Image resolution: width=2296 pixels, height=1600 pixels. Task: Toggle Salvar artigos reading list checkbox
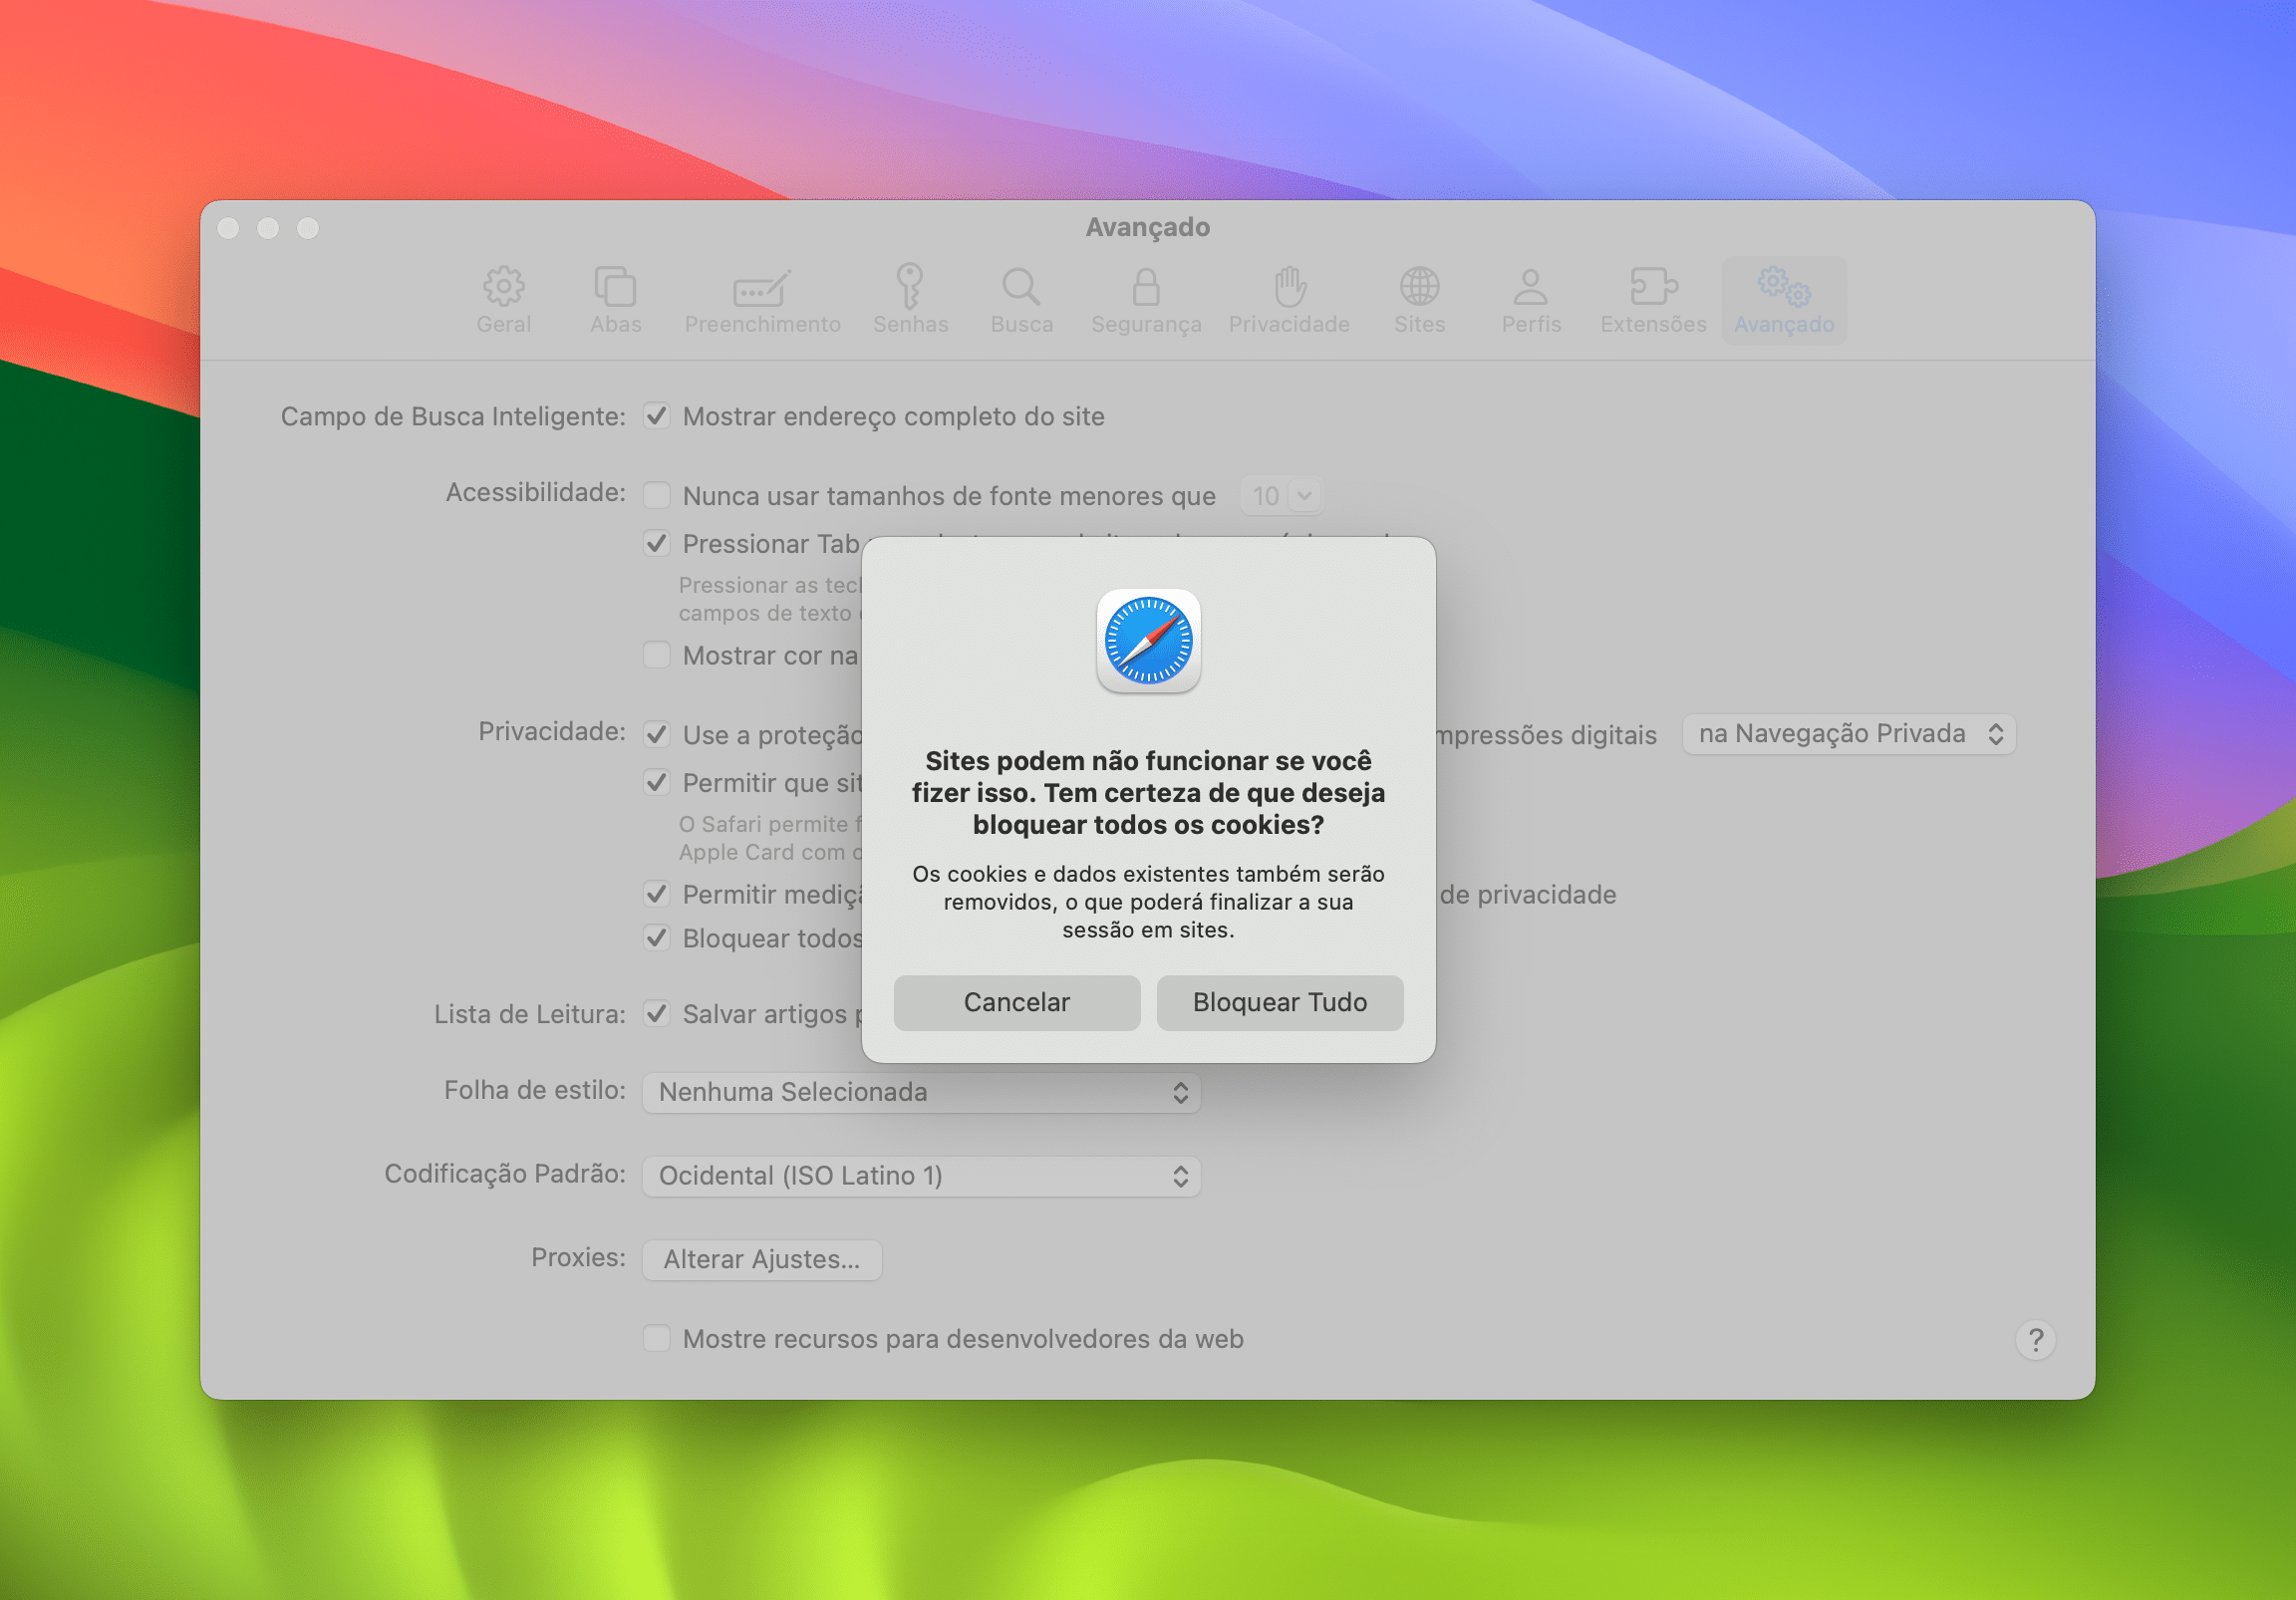(656, 1015)
